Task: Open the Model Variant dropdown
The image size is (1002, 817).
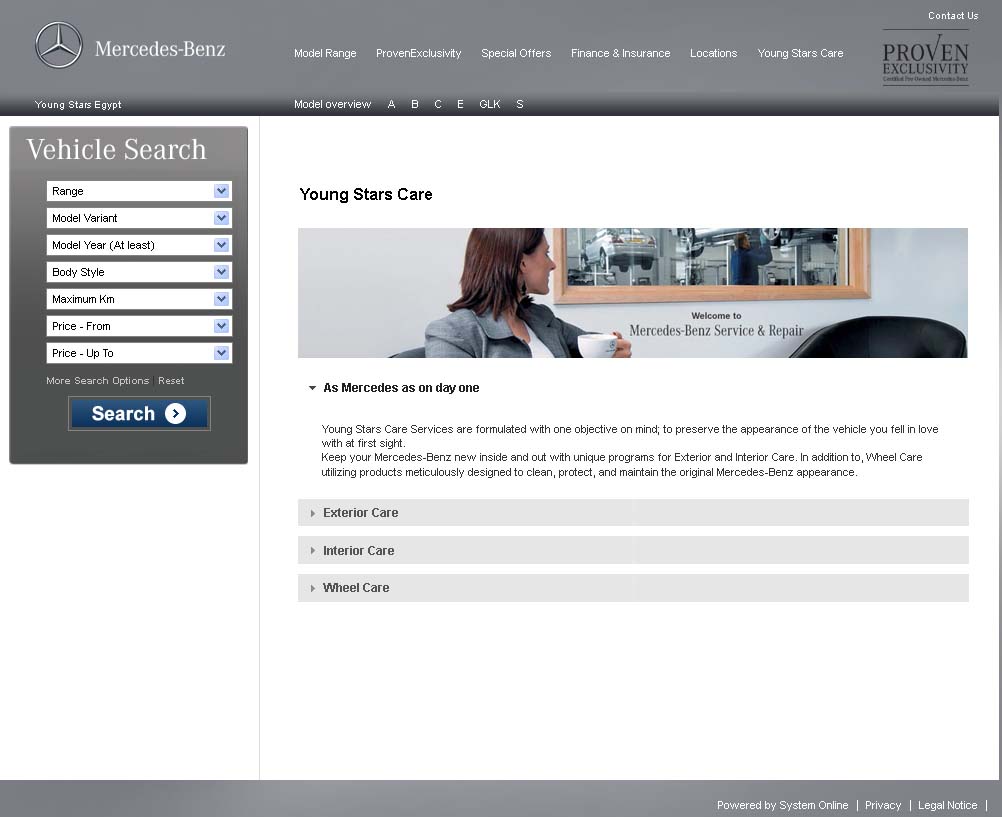Action: pos(139,218)
